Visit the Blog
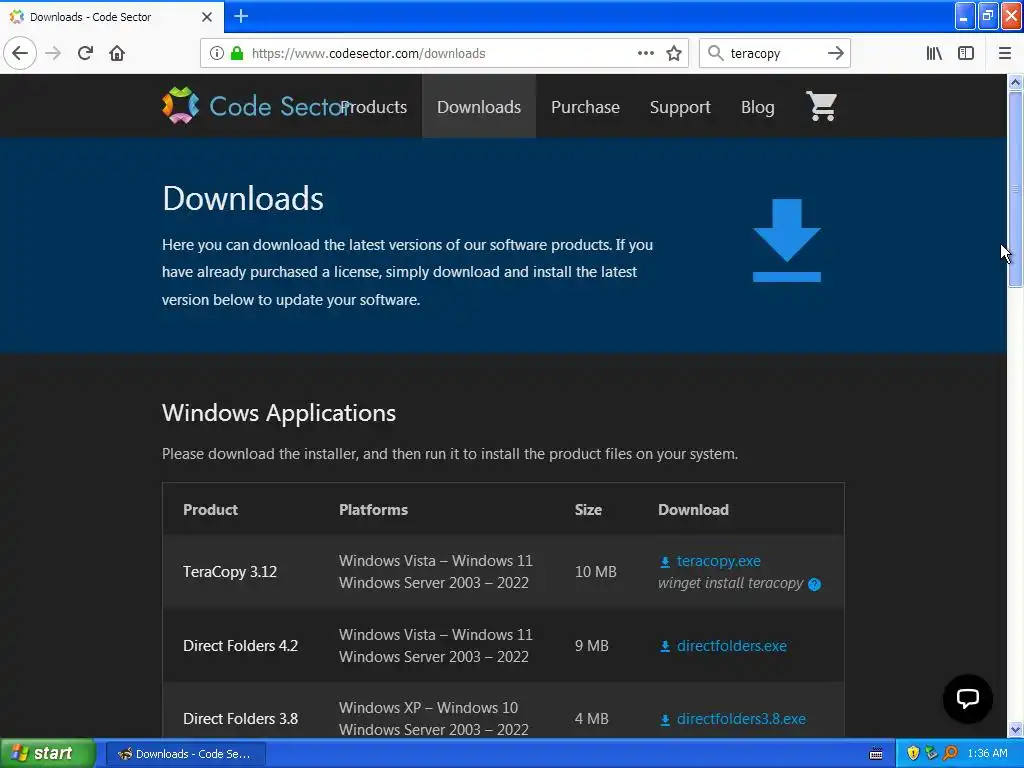This screenshot has height=768, width=1024. coord(758,106)
